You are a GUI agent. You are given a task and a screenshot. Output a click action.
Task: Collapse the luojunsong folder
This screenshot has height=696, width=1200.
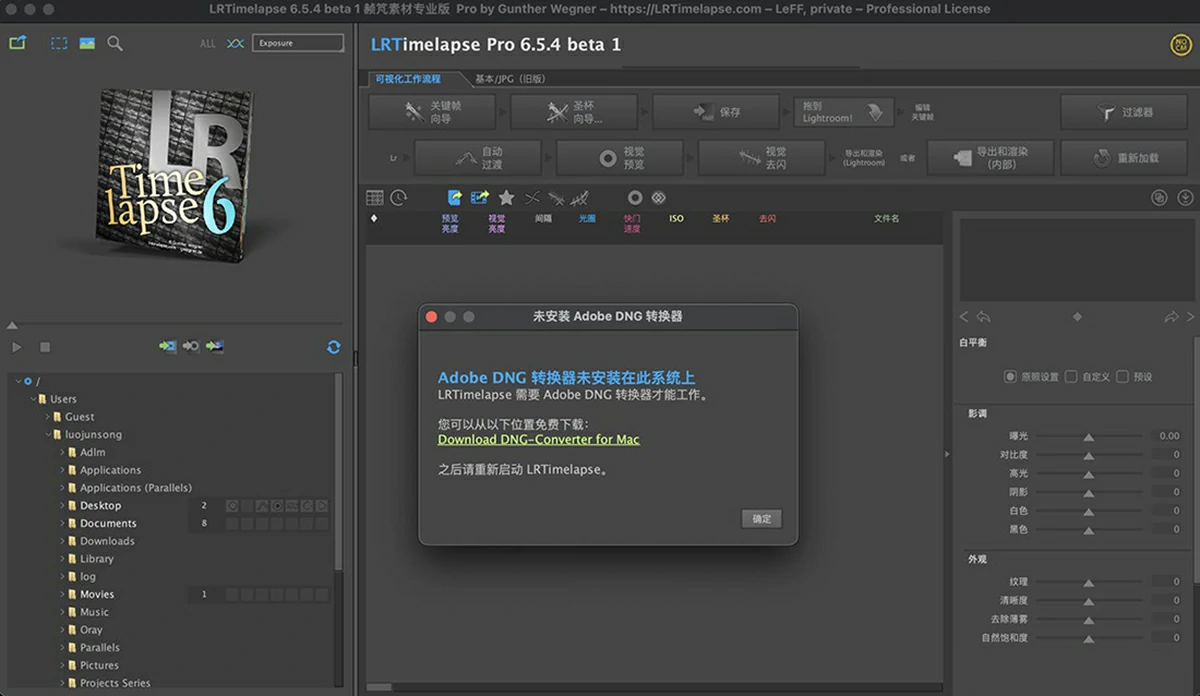47,435
